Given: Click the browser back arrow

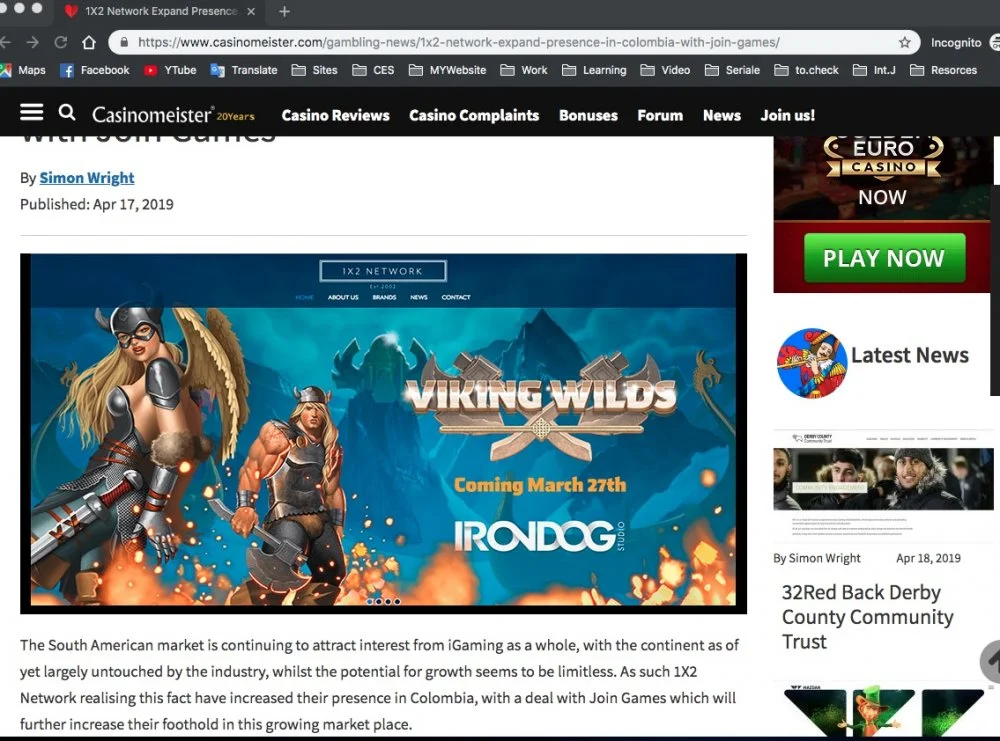Looking at the screenshot, I should (x=5, y=43).
